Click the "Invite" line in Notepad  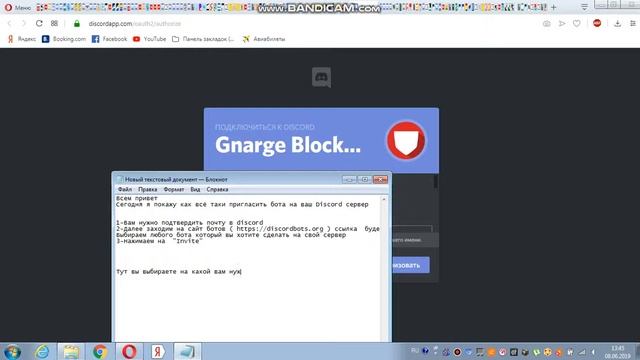tap(159, 241)
